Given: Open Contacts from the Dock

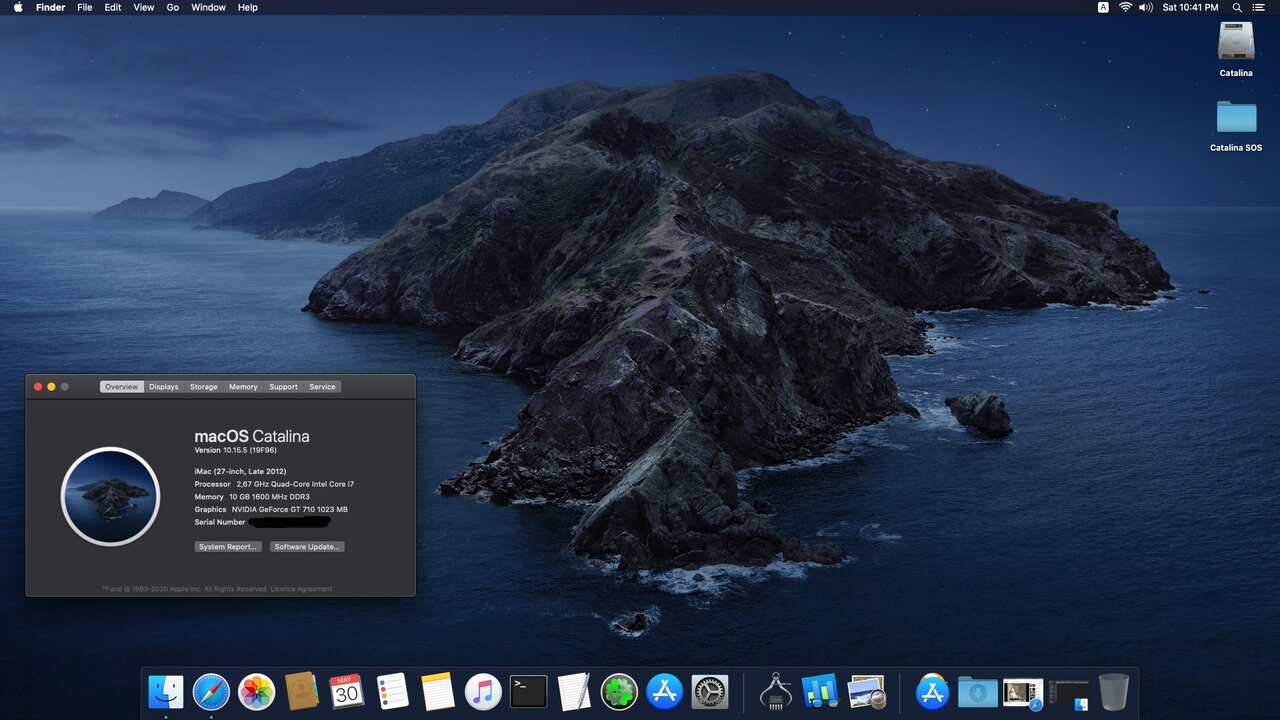Looking at the screenshot, I should point(301,691).
